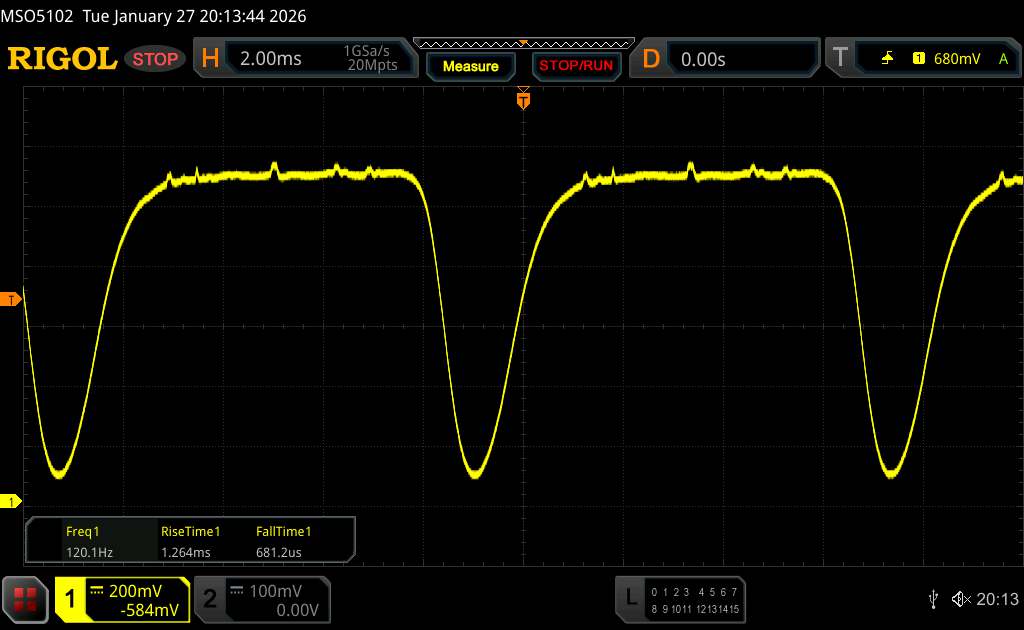Enable channel 2 using its gray badge
This screenshot has width=1024, height=630.
210,599
